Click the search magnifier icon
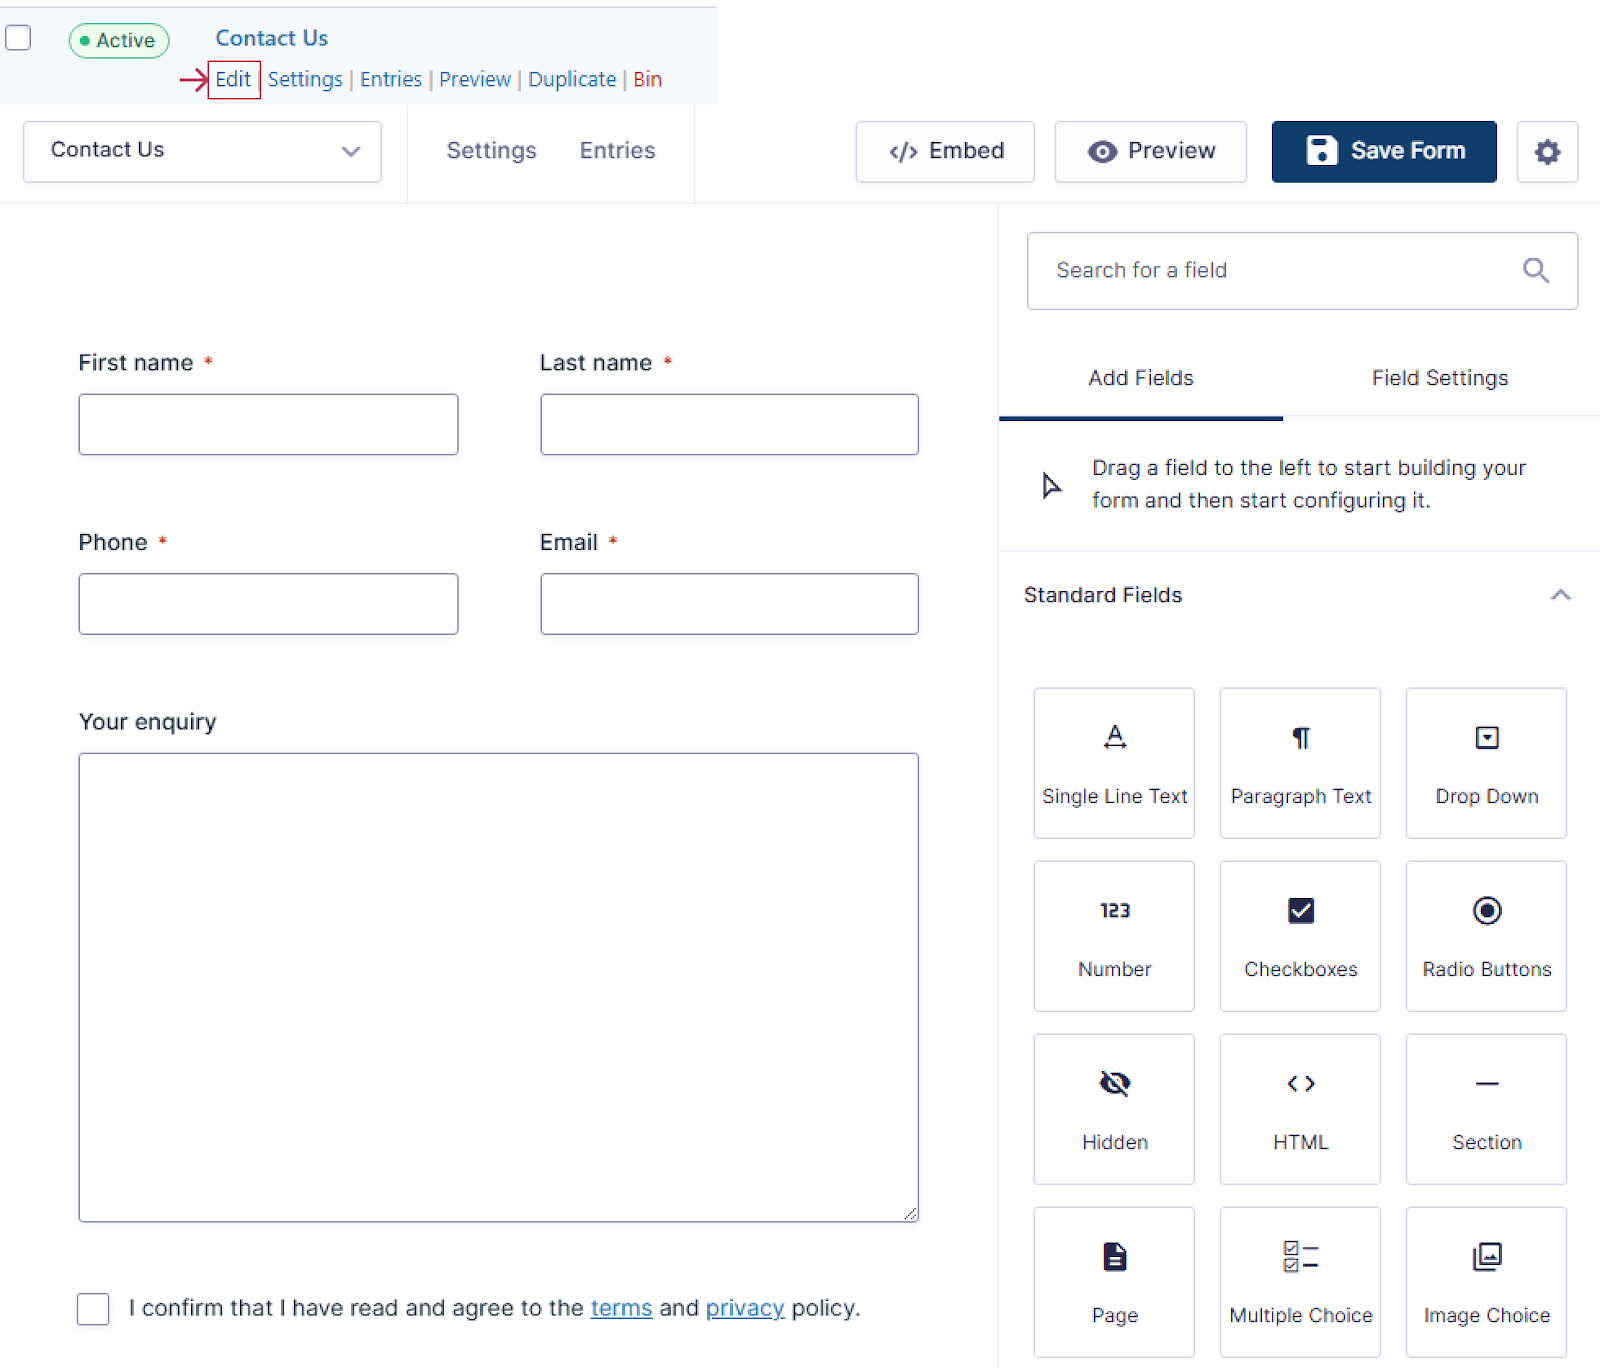Screen dimensions: 1600x1368 tap(1536, 270)
